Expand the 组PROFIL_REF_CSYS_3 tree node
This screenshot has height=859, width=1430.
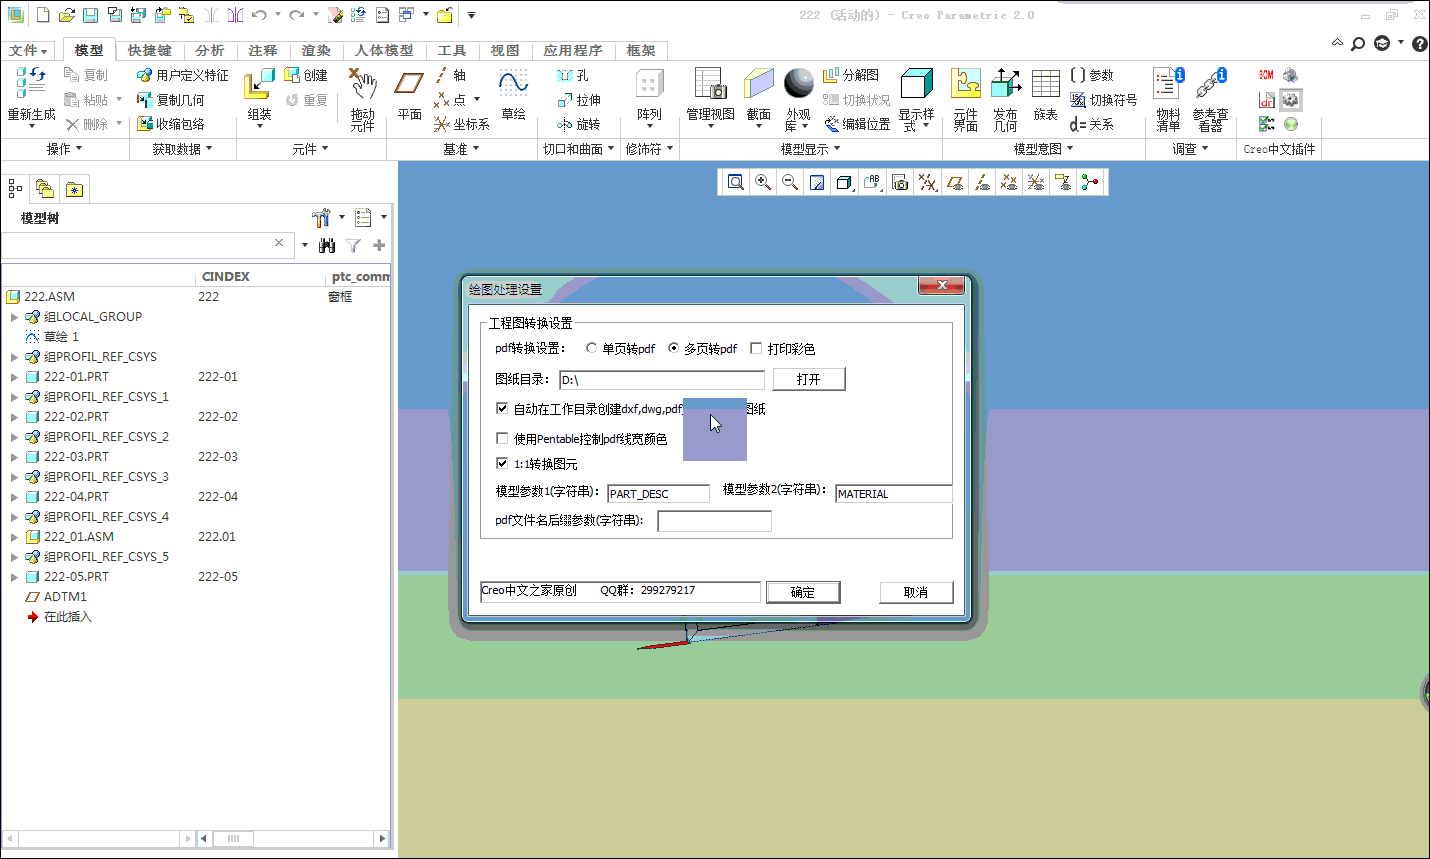[14, 477]
